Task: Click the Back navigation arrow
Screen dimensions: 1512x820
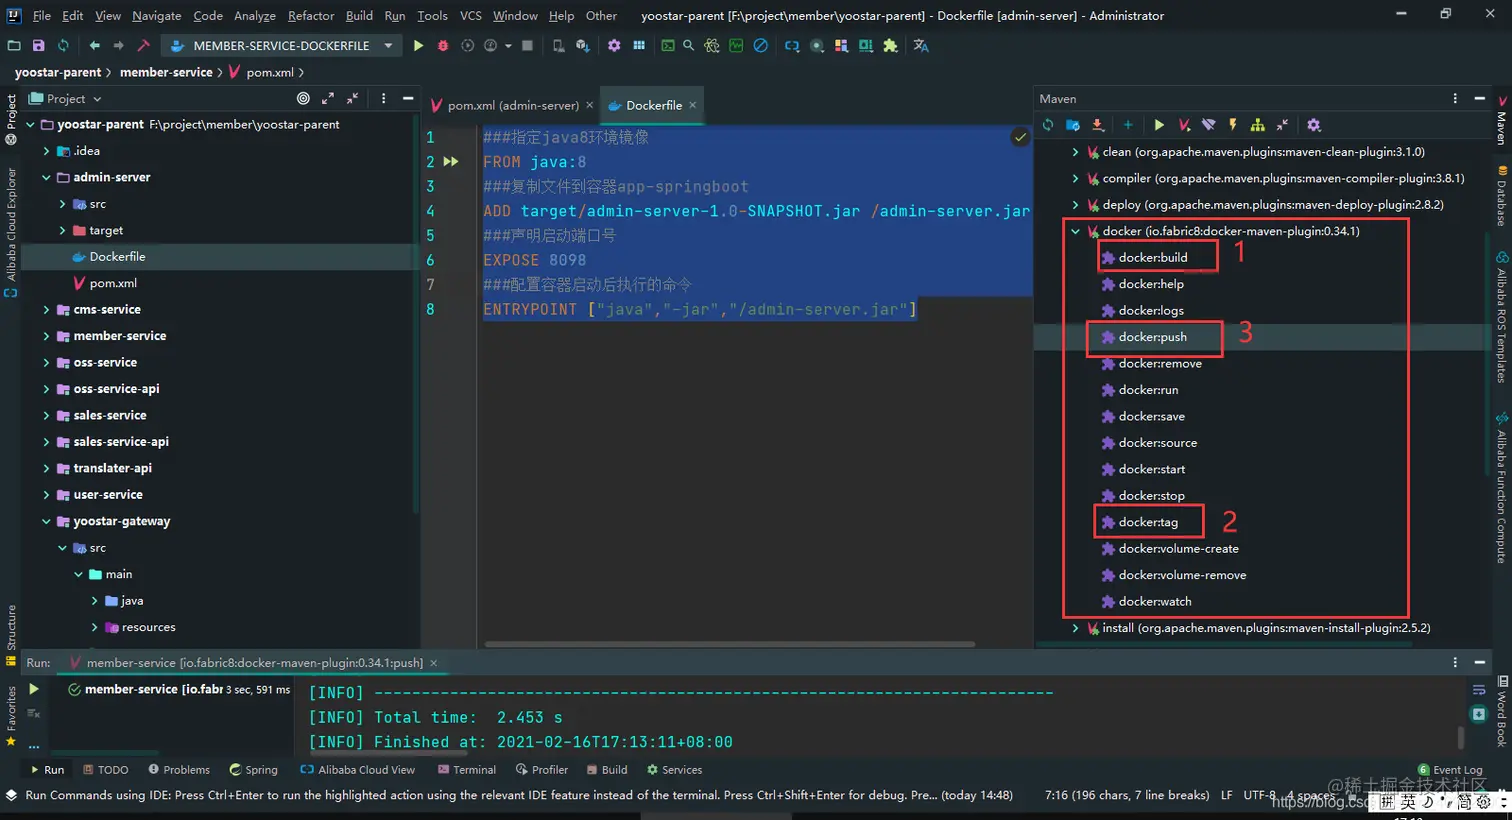Action: pyautogui.click(x=94, y=45)
